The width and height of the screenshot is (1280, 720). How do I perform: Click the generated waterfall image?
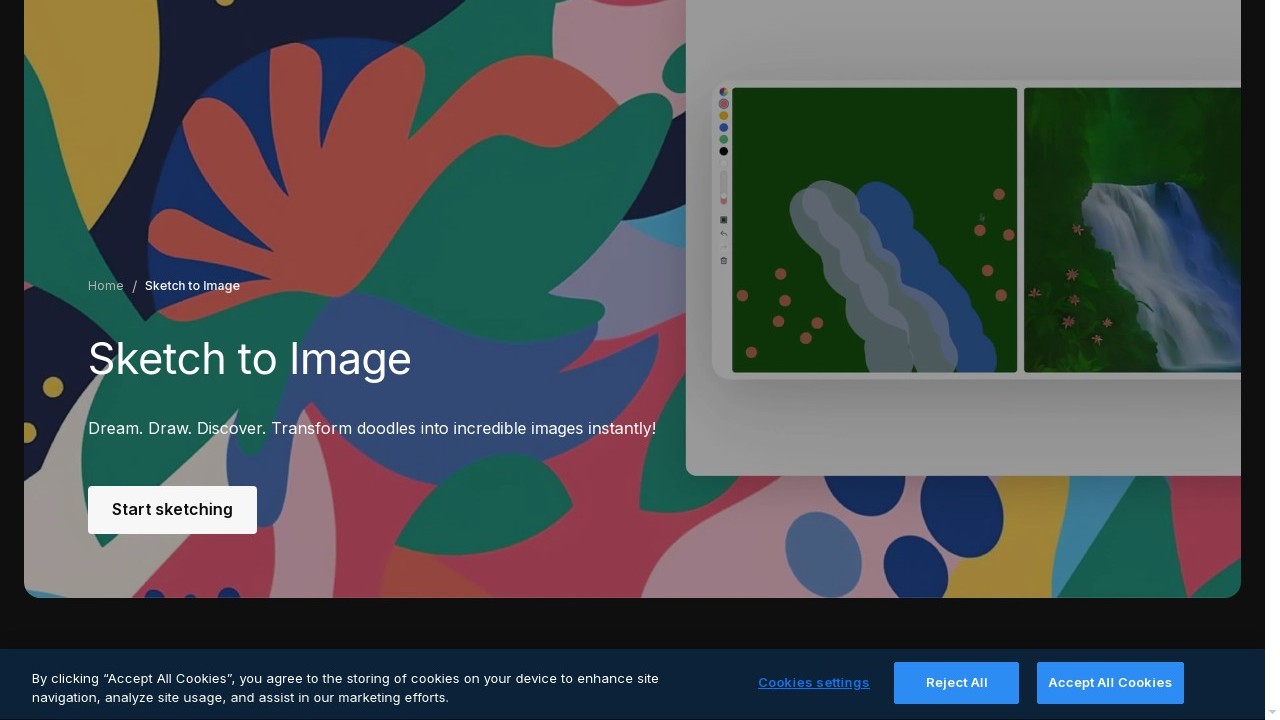[x=1132, y=230]
